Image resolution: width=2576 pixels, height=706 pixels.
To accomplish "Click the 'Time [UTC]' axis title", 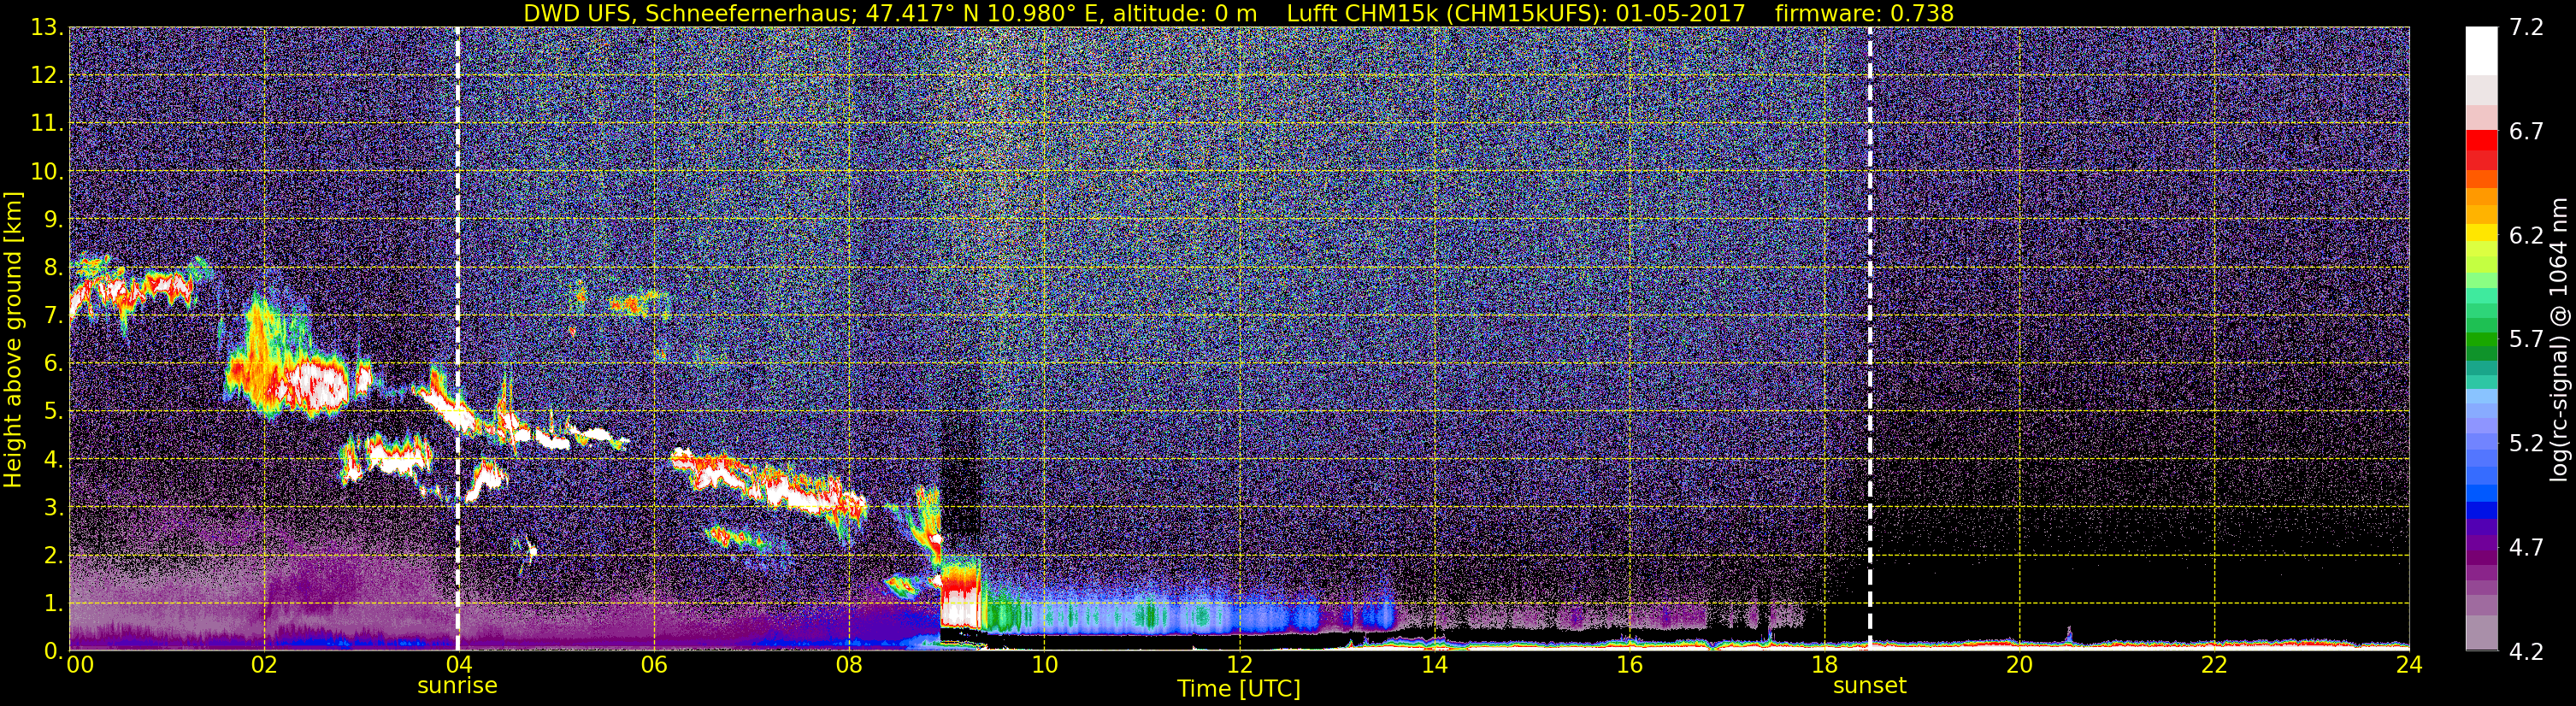I will 1239,689.
